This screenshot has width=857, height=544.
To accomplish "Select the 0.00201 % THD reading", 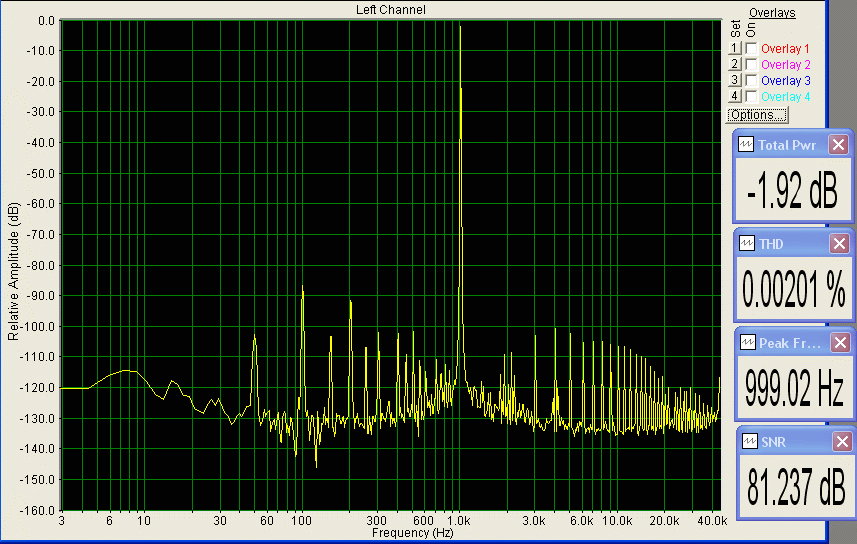I will click(x=794, y=289).
